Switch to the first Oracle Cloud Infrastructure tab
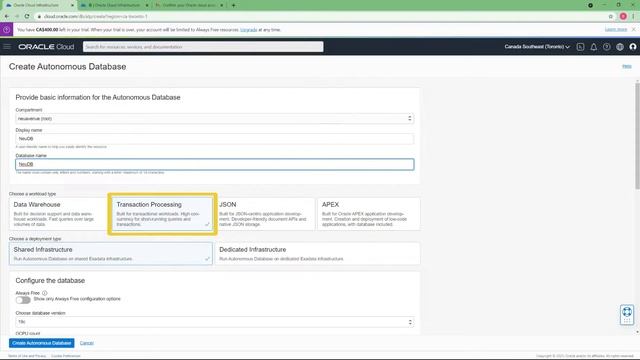The height and width of the screenshot is (360, 640). 39,5
